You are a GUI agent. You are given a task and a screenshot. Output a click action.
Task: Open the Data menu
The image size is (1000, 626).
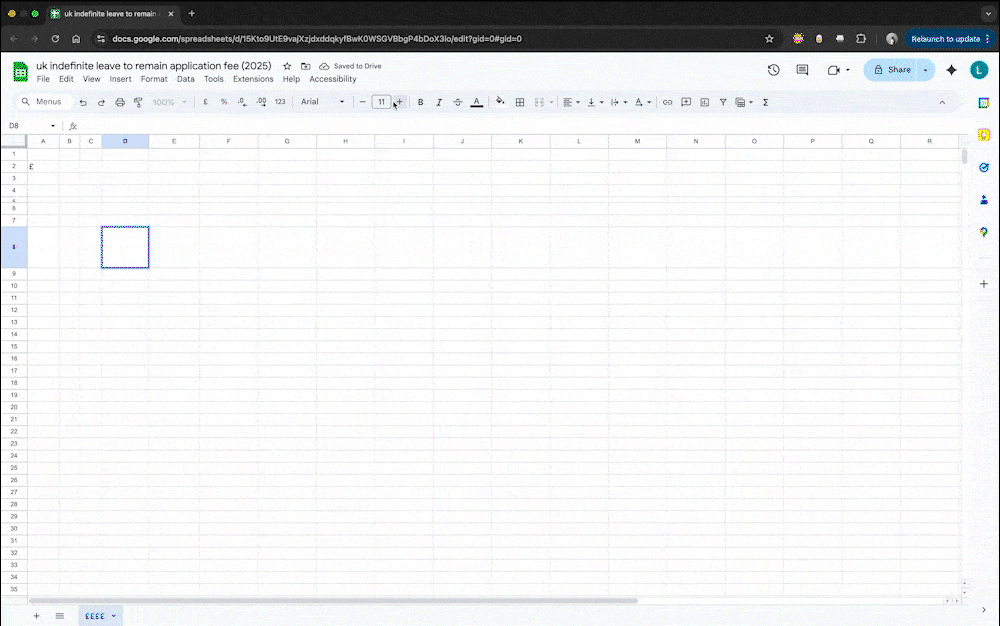pyautogui.click(x=186, y=79)
